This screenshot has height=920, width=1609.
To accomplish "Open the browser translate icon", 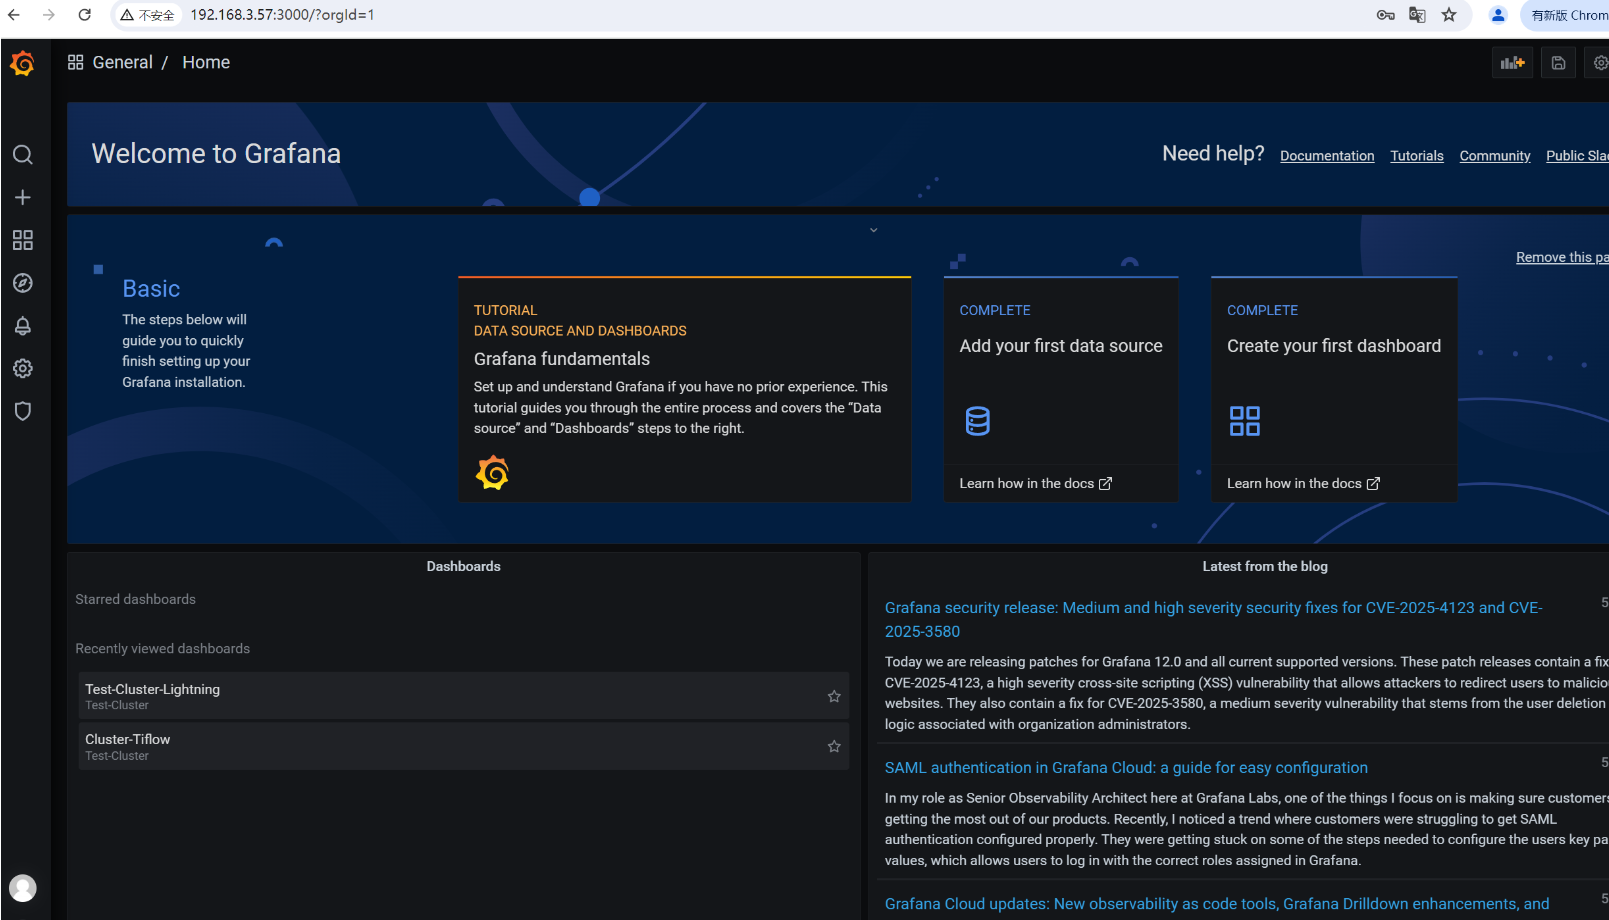I will [x=1417, y=15].
